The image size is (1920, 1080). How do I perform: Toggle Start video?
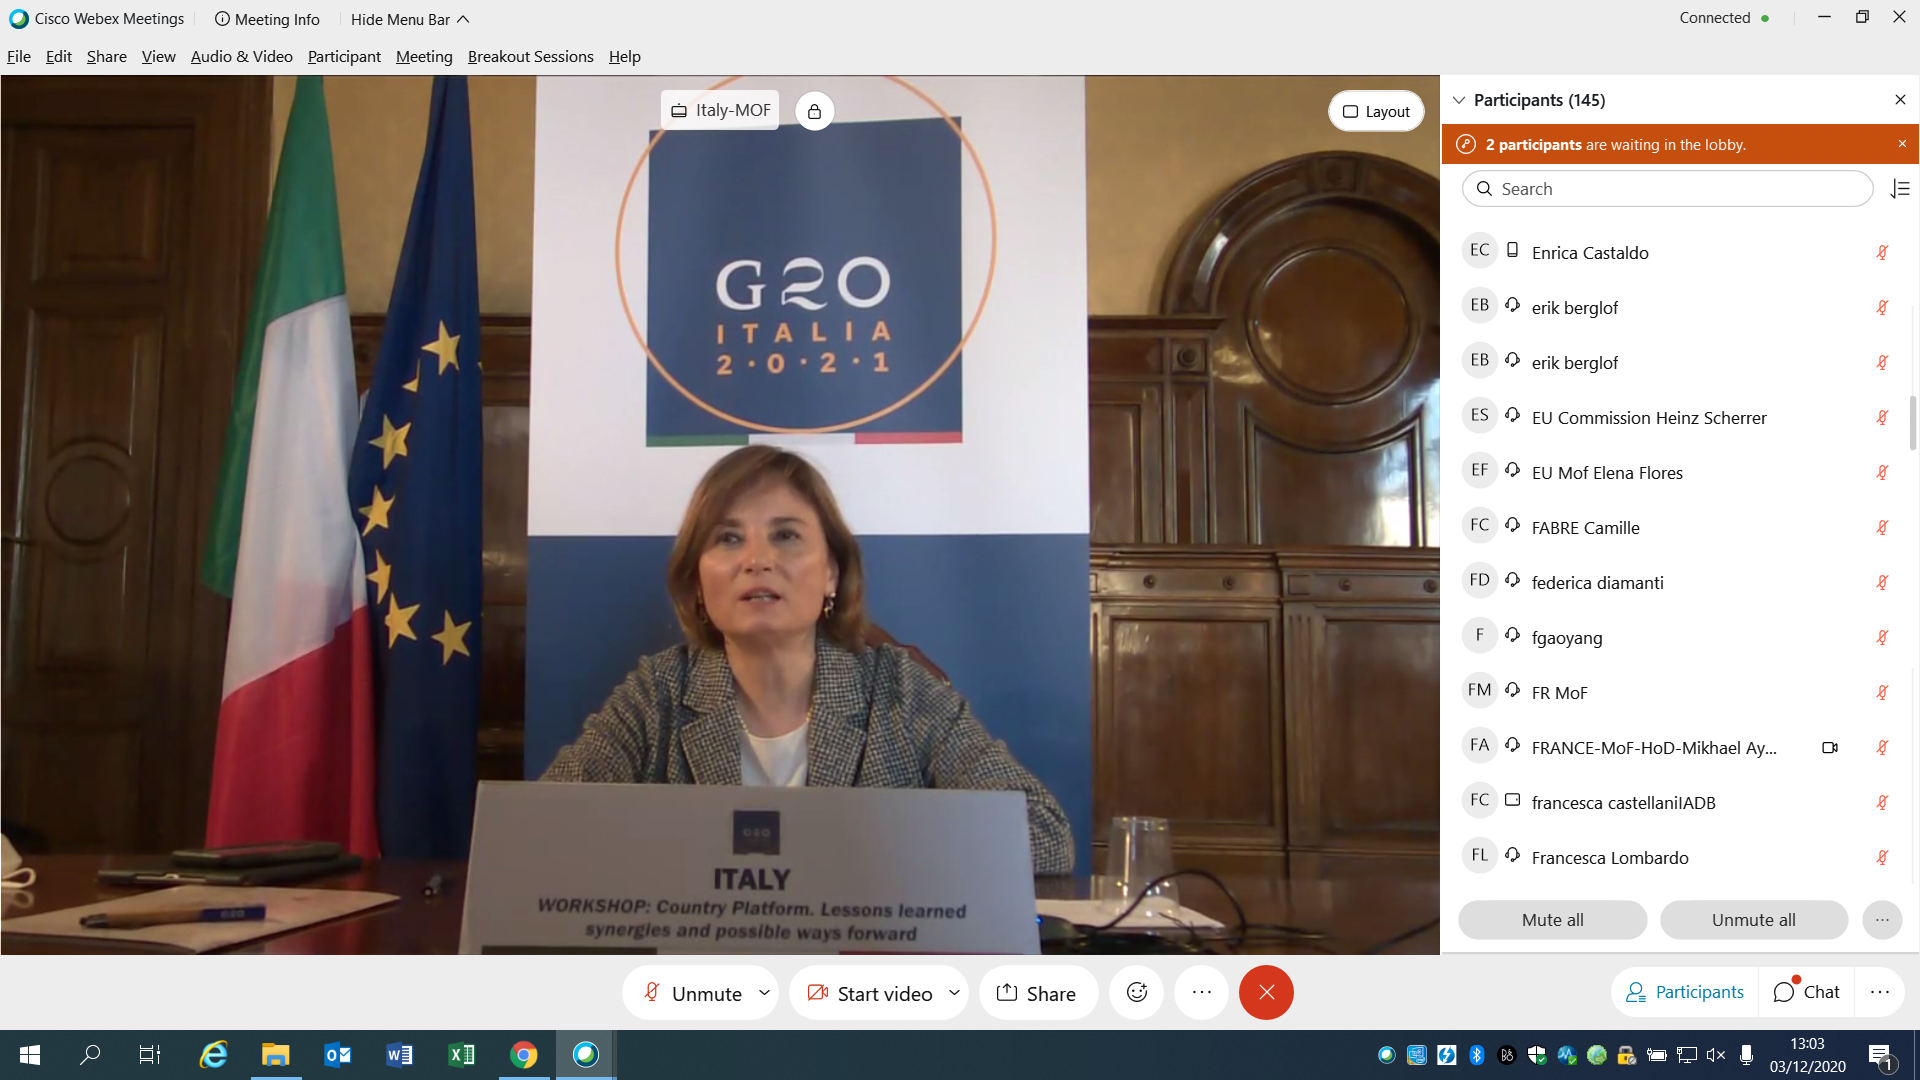point(870,992)
